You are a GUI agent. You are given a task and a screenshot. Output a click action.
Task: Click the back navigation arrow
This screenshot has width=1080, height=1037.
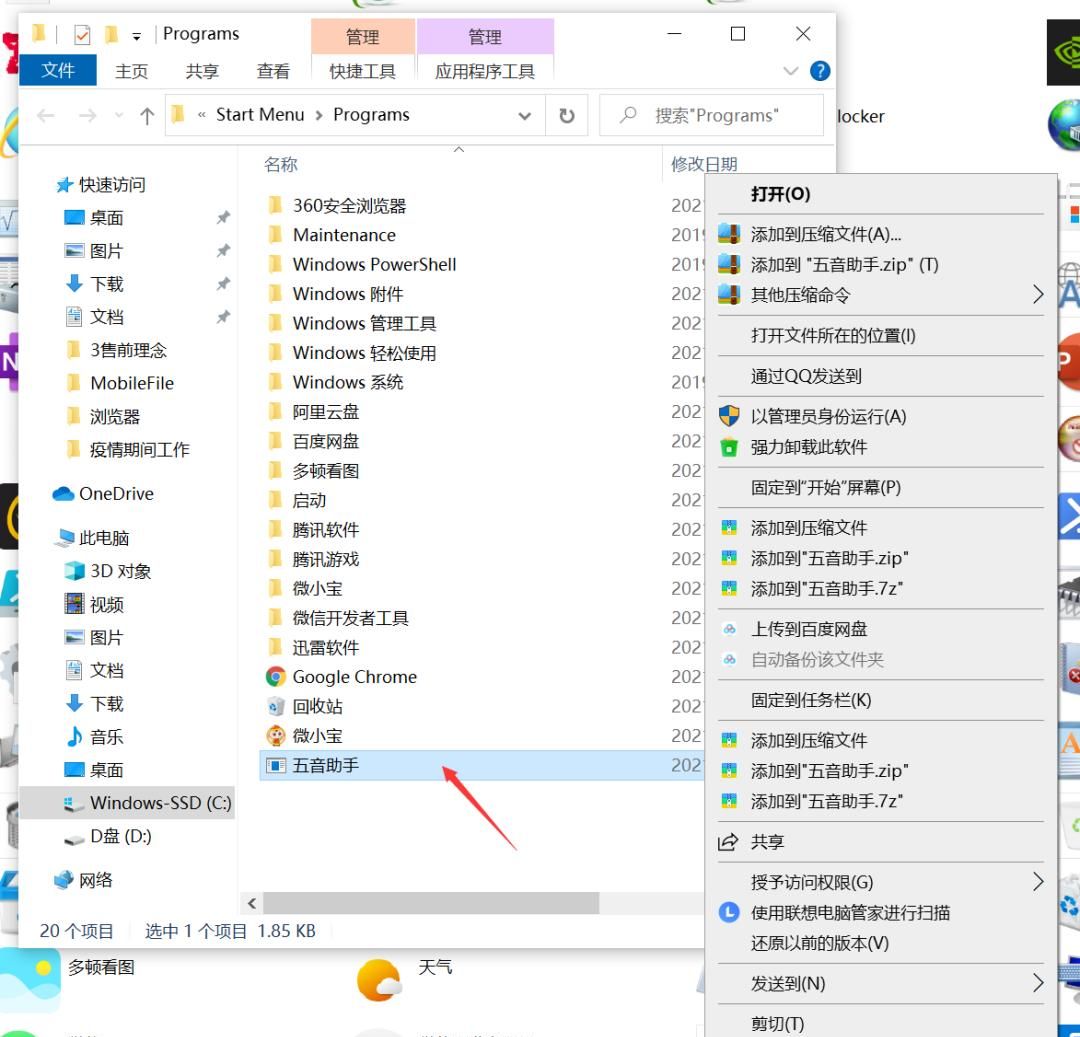point(46,116)
